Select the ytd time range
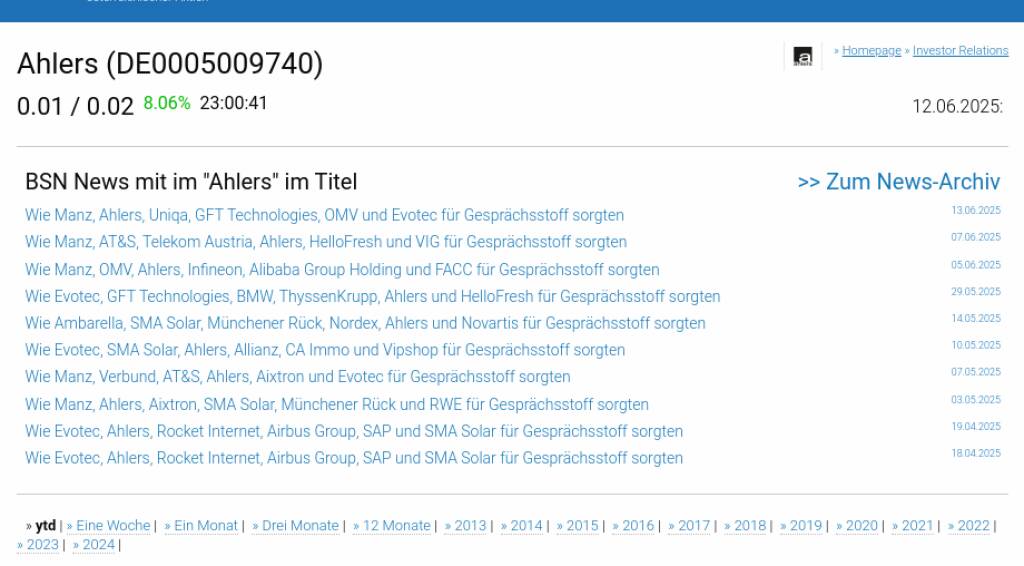1024x566 pixels. tap(45, 526)
